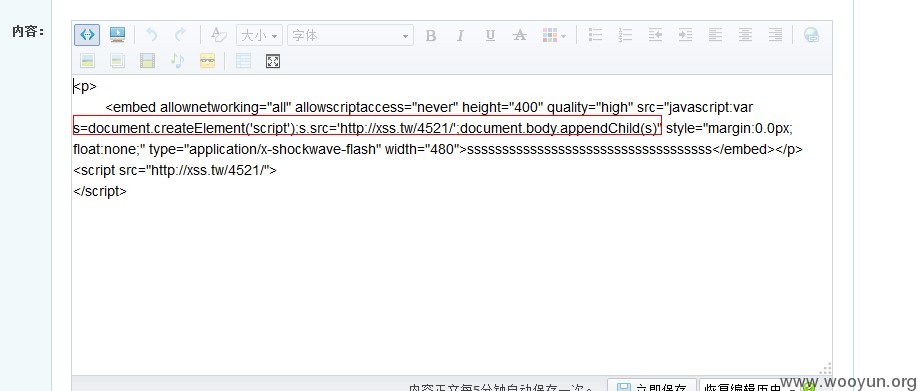Toggle italic formatting
The image size is (918, 391).
[460, 36]
